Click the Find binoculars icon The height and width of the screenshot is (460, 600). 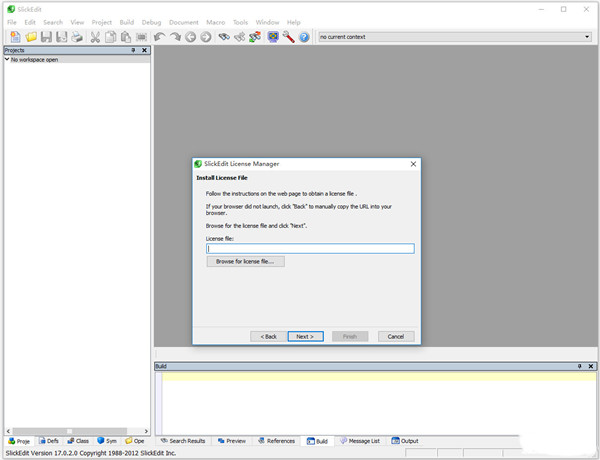click(x=224, y=37)
